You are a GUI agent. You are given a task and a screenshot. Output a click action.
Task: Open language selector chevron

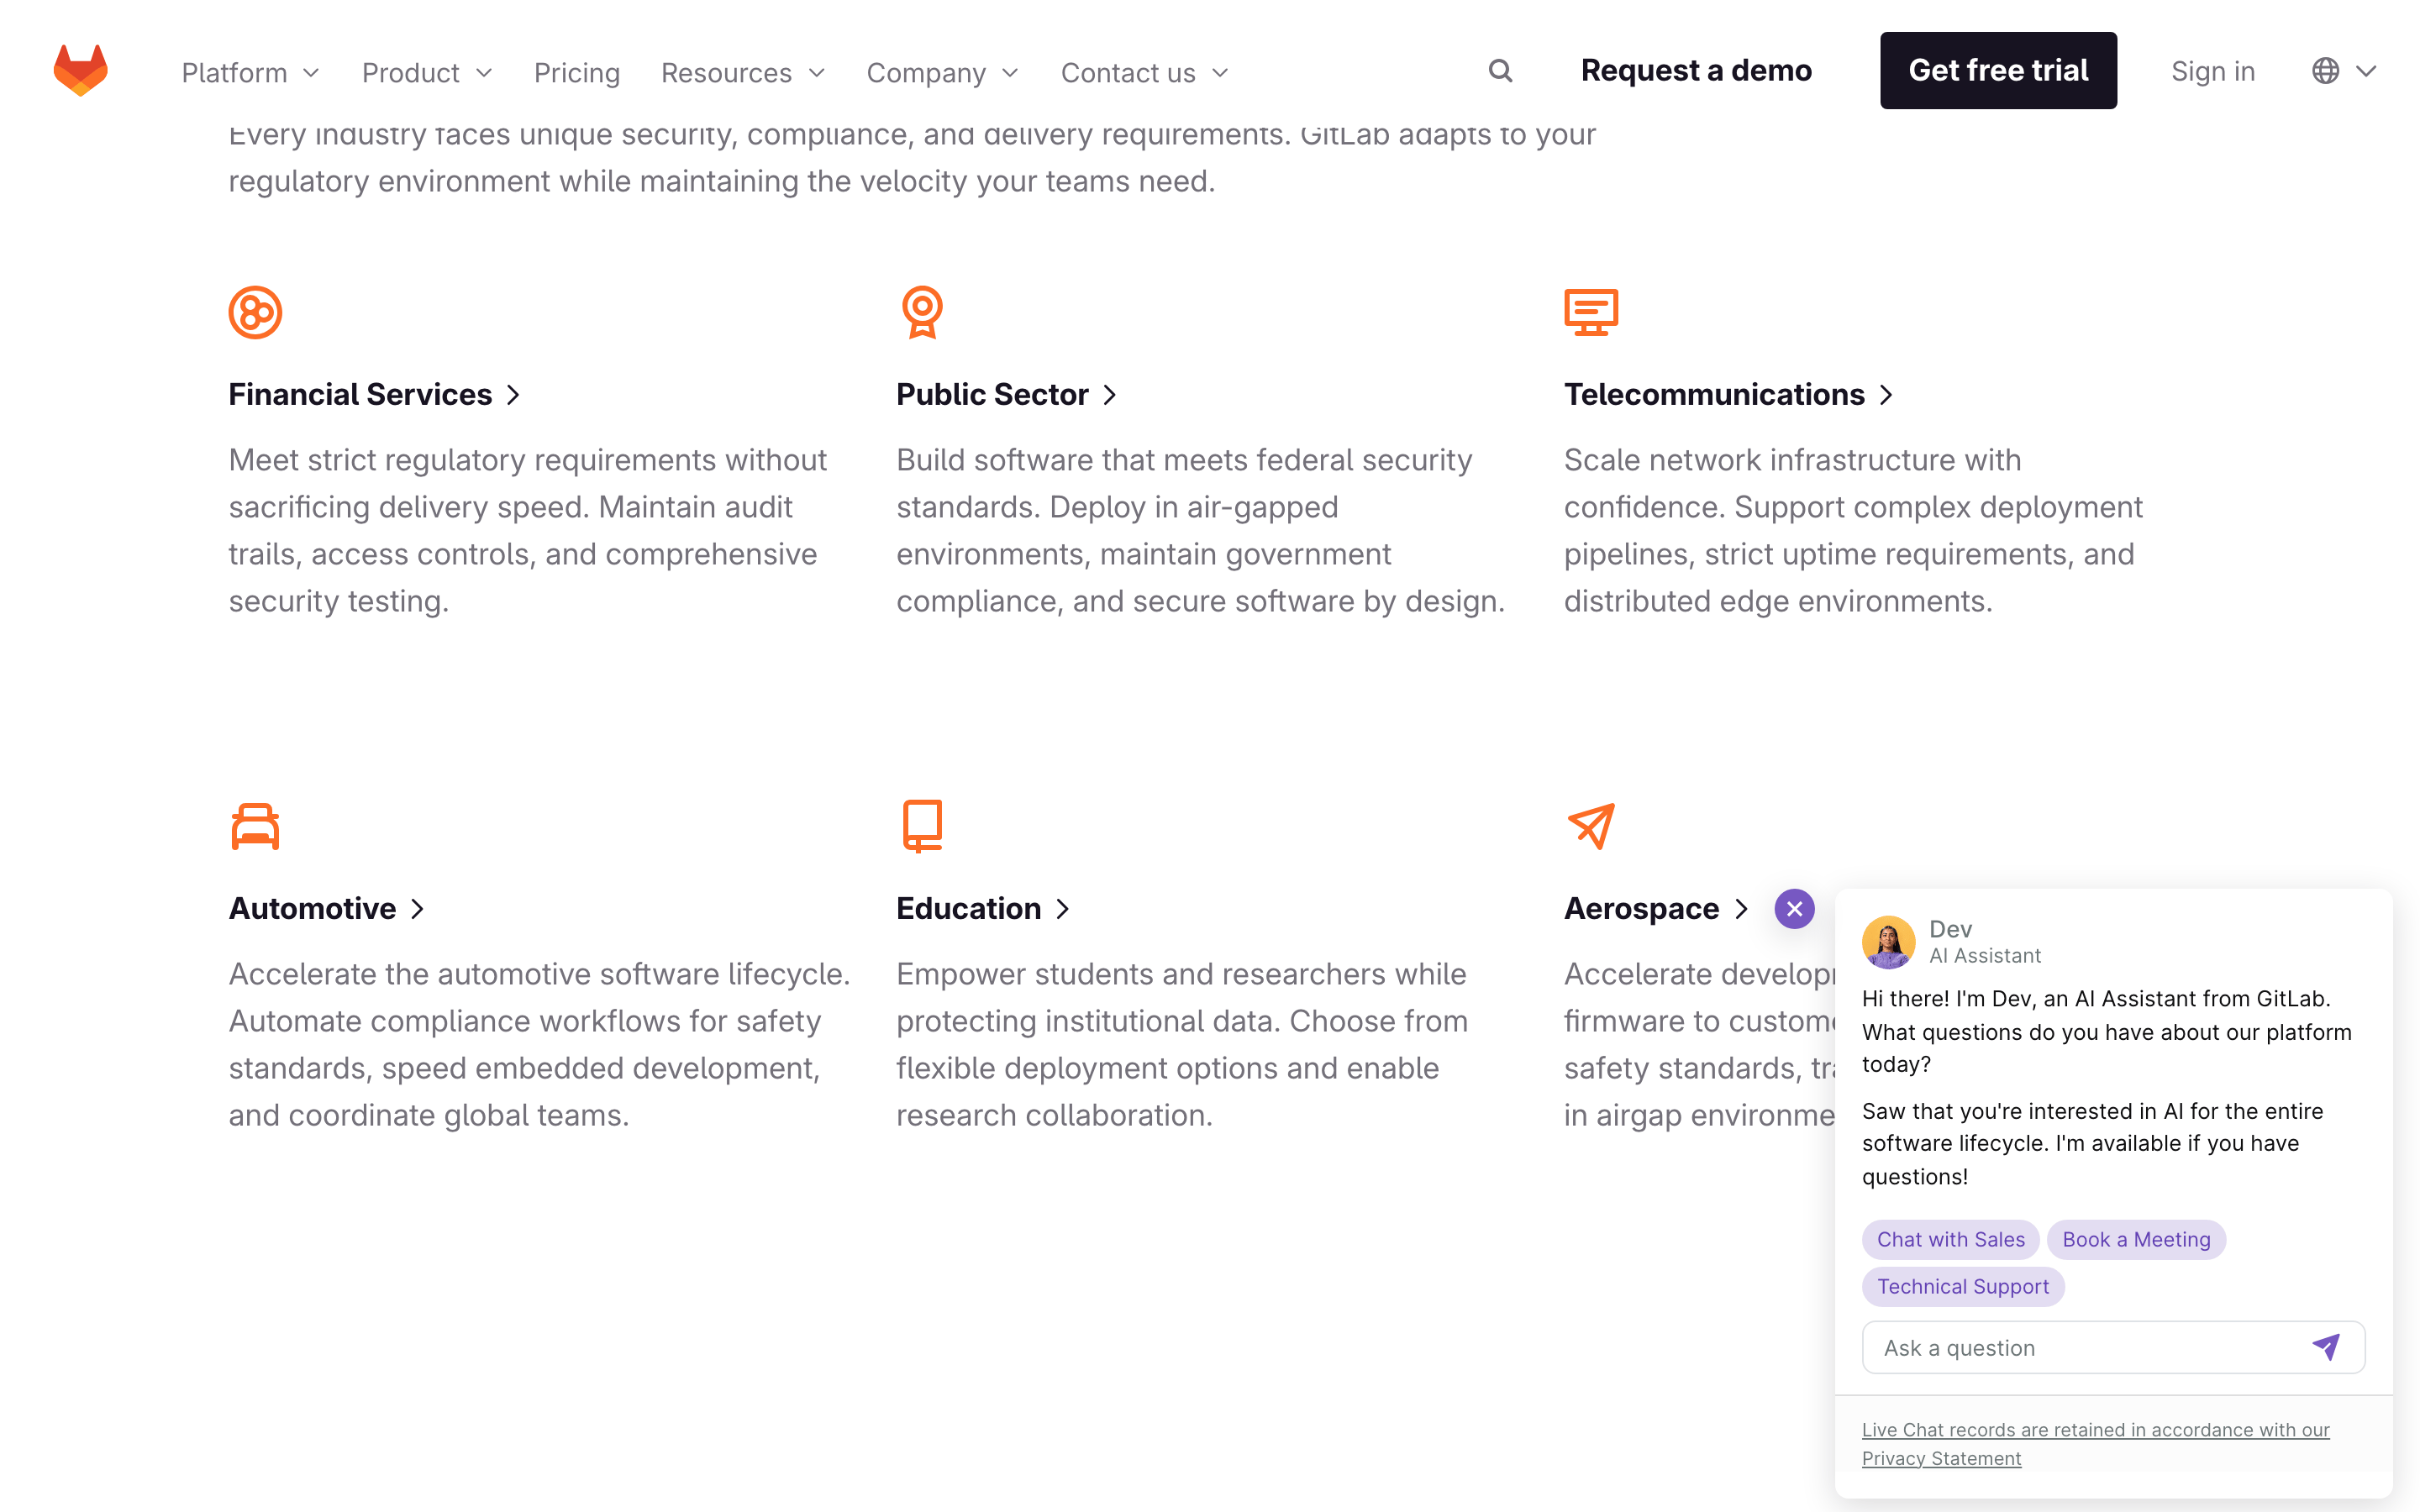point(2366,71)
